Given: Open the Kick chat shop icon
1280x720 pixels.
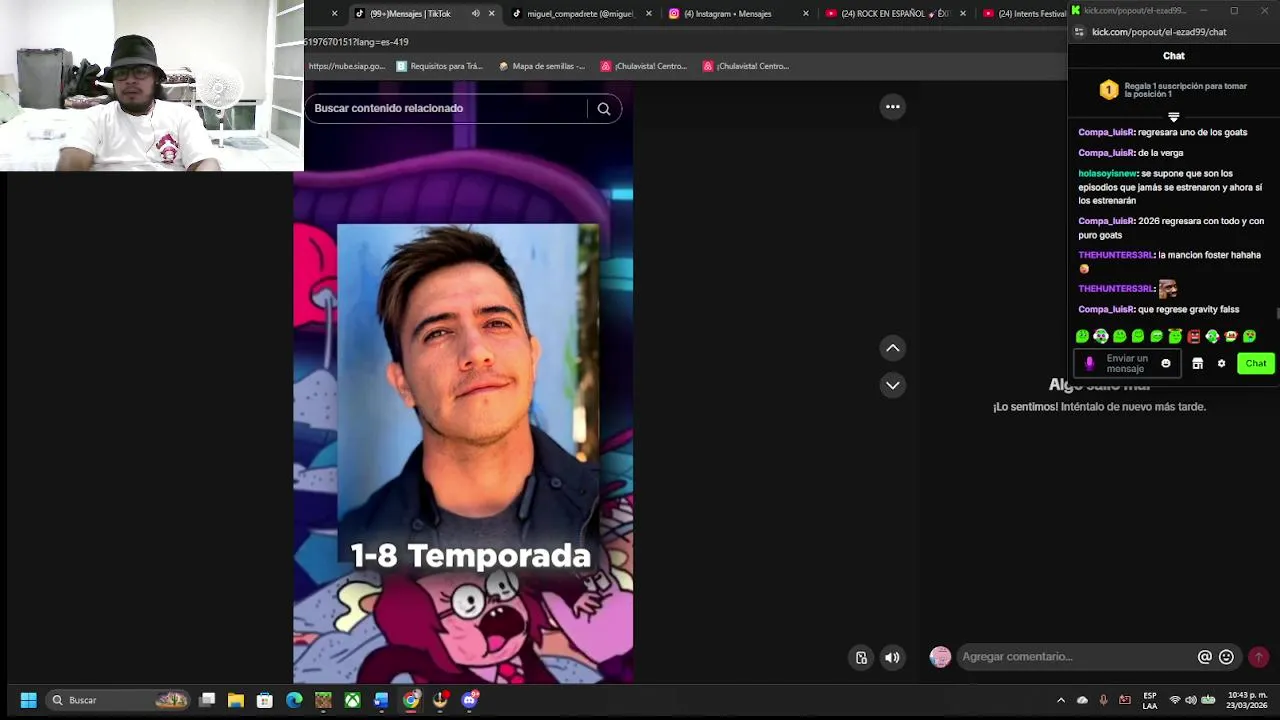Looking at the screenshot, I should point(1197,364).
